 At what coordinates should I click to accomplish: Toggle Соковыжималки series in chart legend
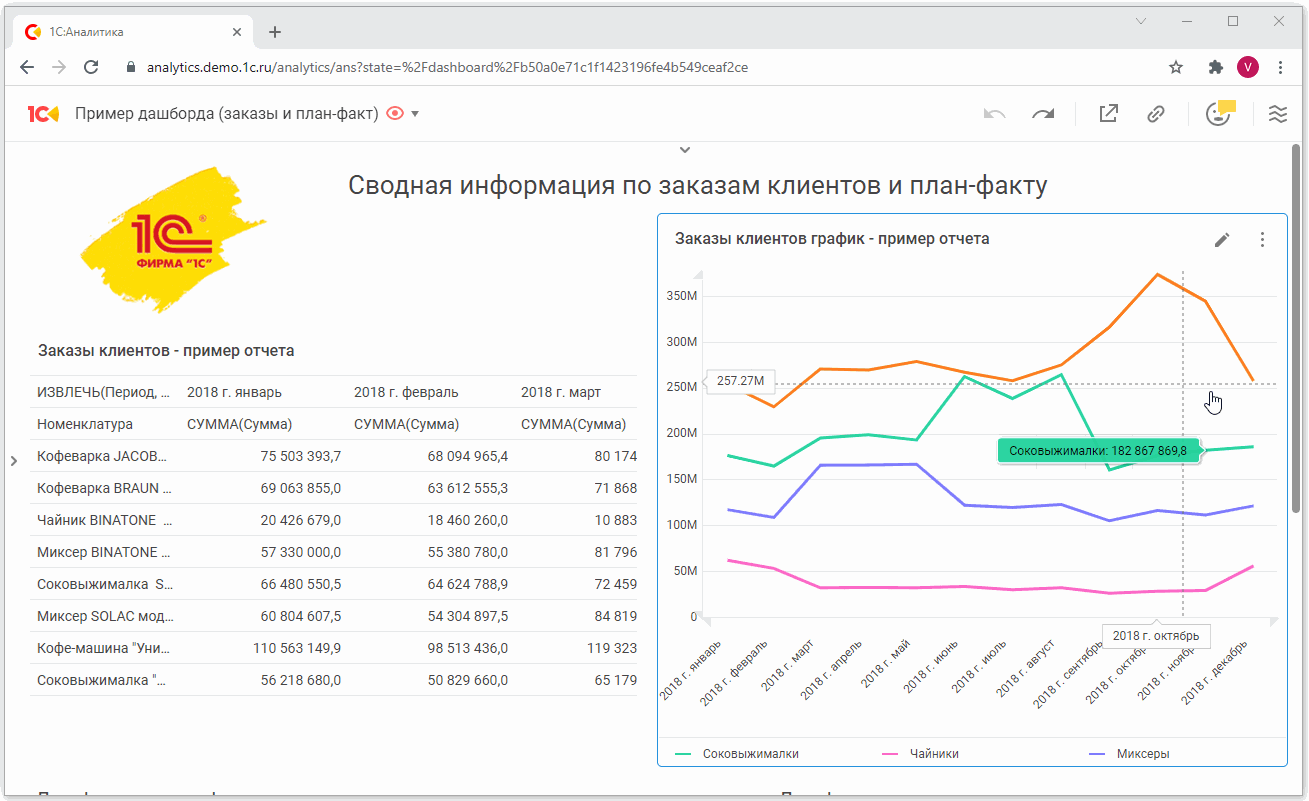(750, 754)
